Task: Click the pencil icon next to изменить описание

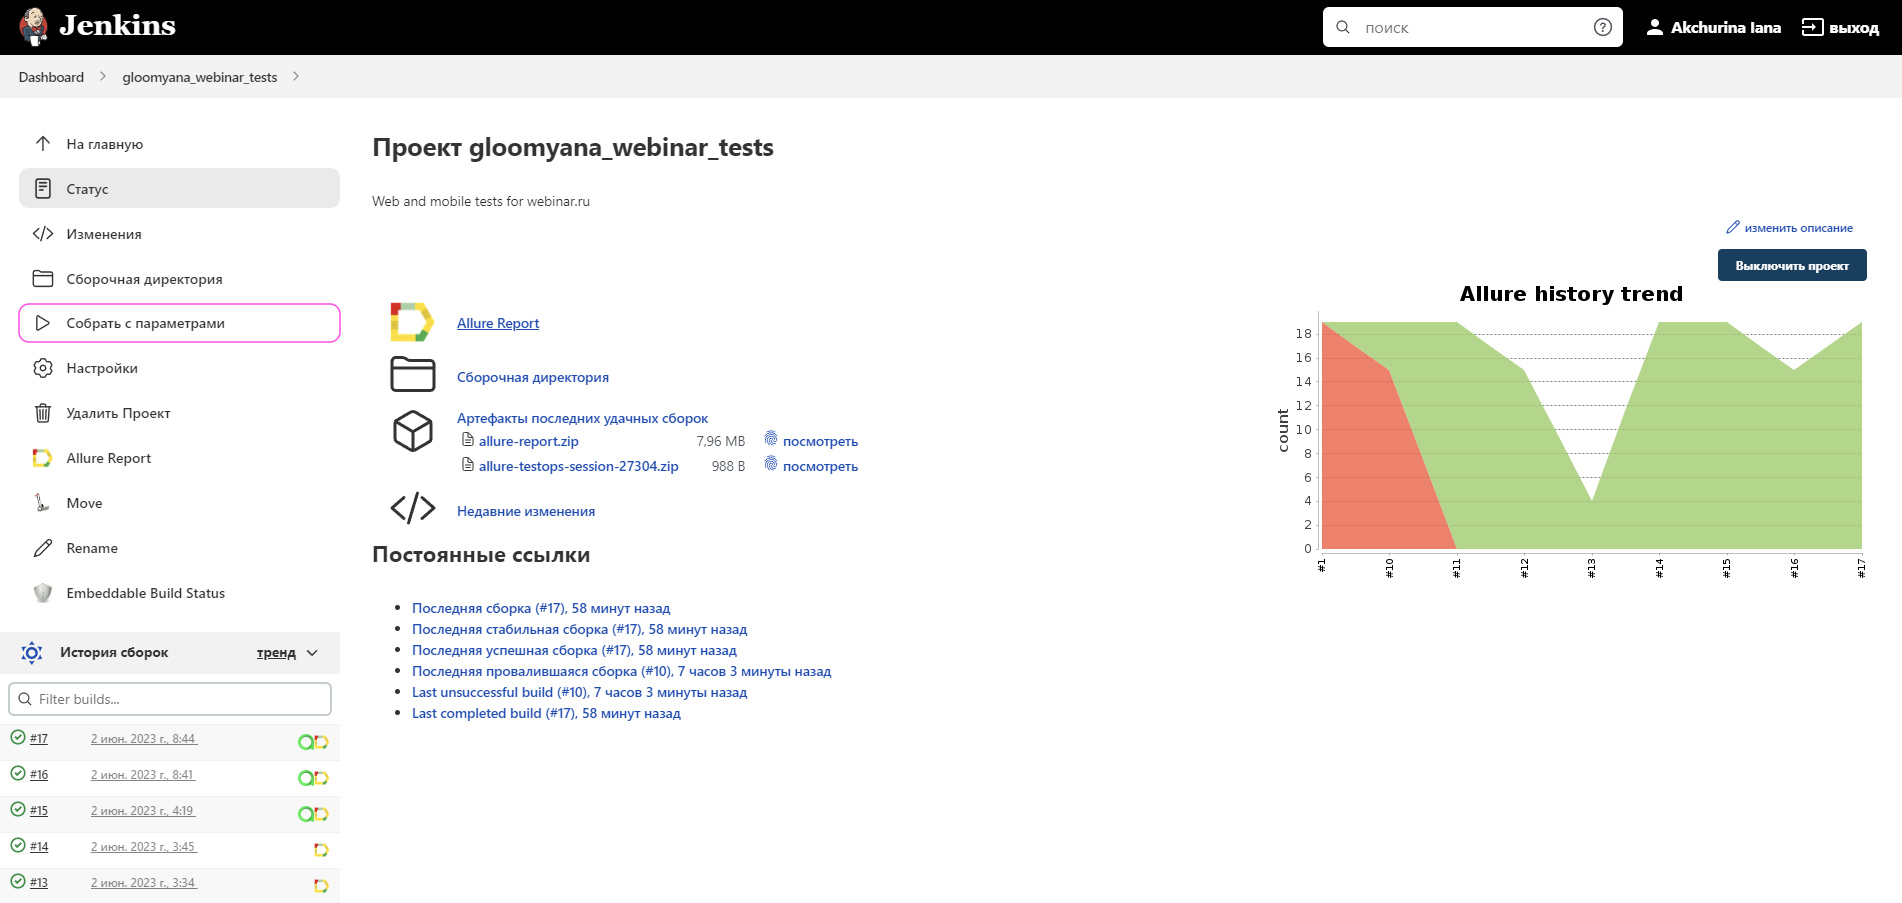Action: coord(1733,227)
